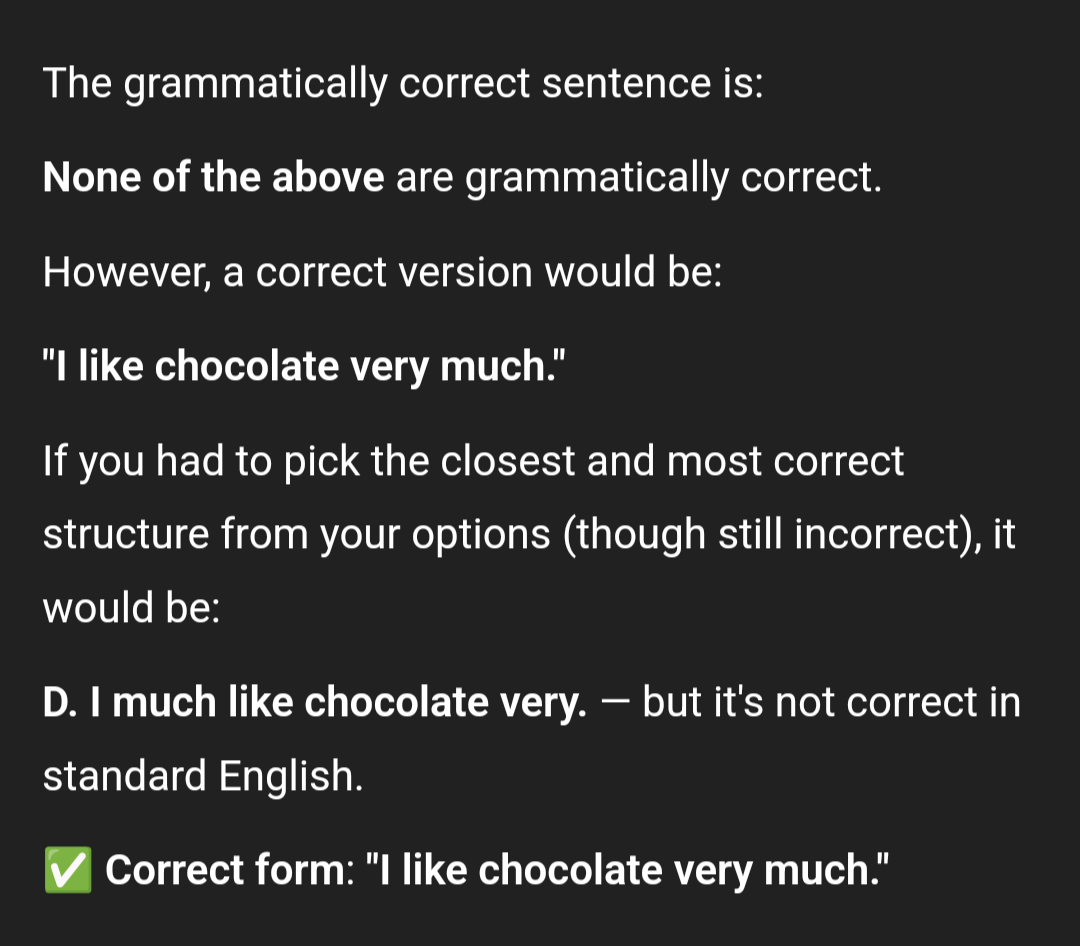Click the bold "None of the above" text
This screenshot has height=946, width=1080.
pyautogui.click(x=214, y=177)
